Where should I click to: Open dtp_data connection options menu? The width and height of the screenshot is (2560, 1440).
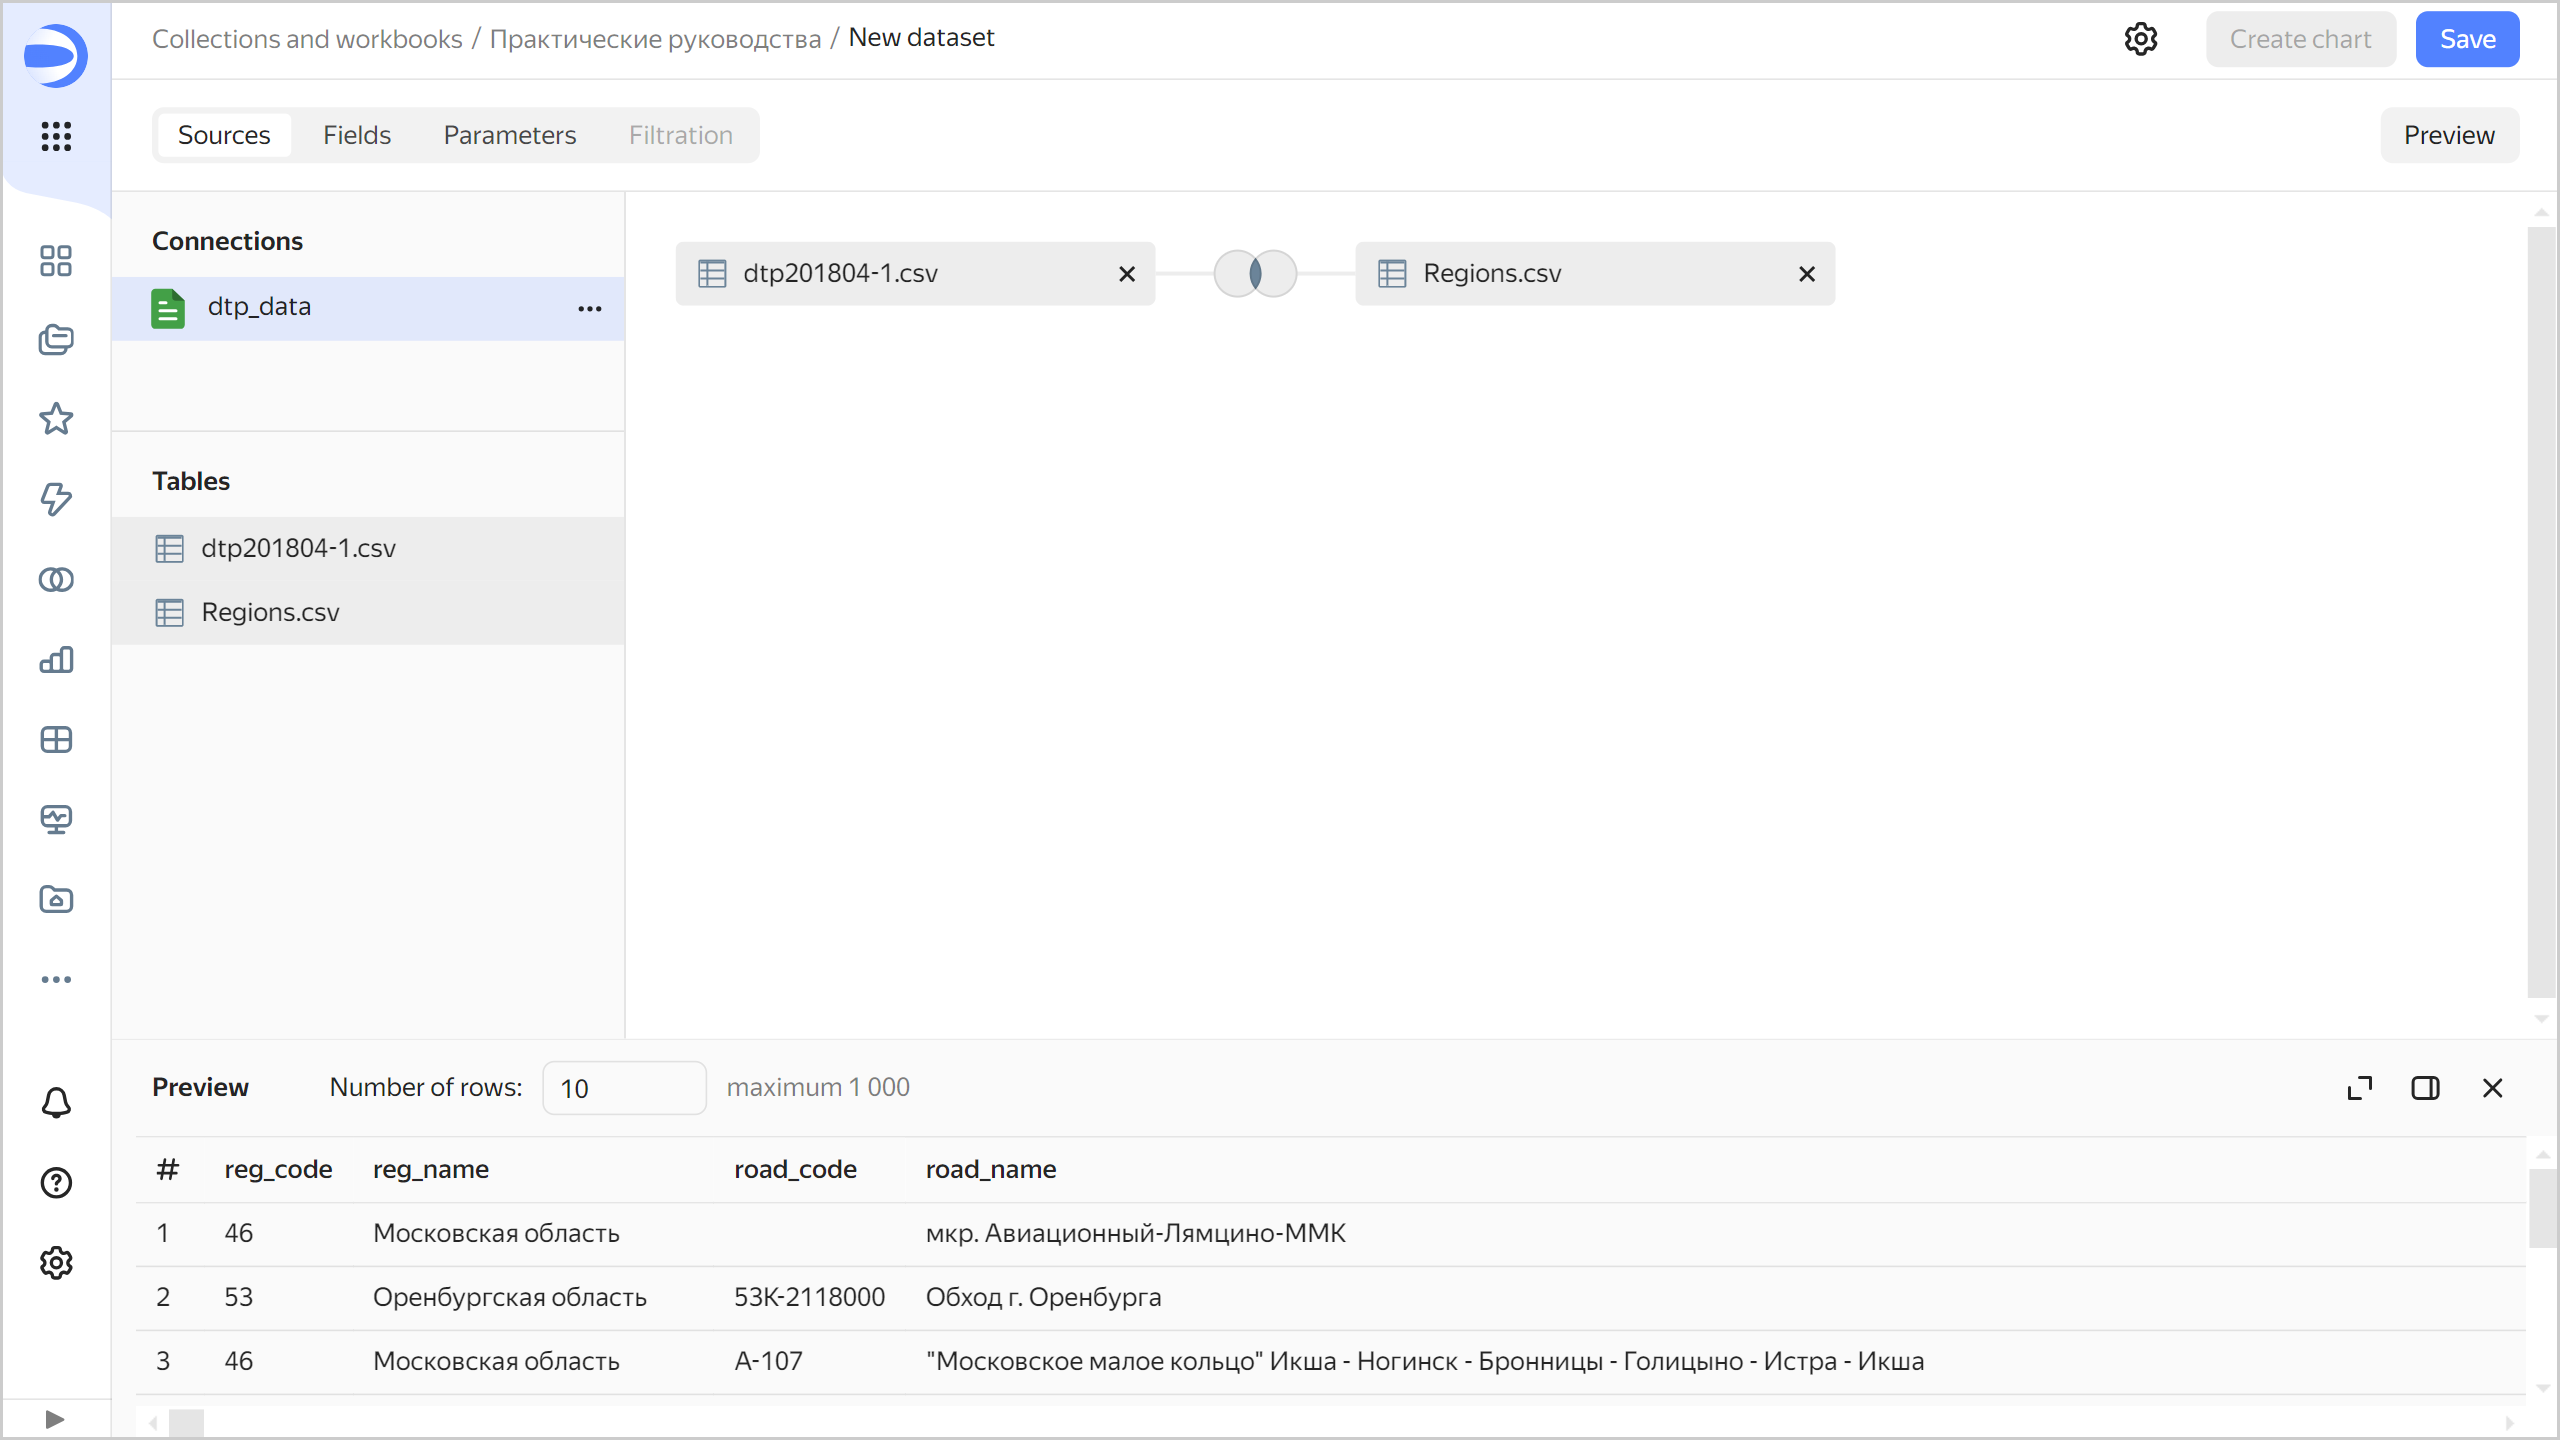pyautogui.click(x=590, y=308)
